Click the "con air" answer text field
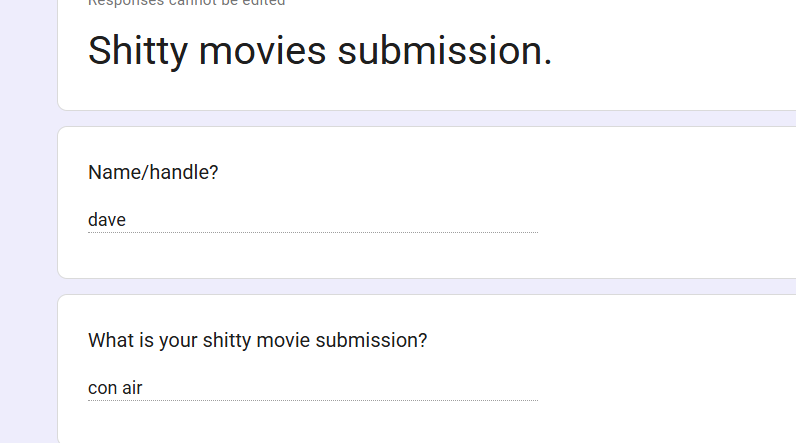Image resolution: width=796 pixels, height=443 pixels. tap(313, 388)
